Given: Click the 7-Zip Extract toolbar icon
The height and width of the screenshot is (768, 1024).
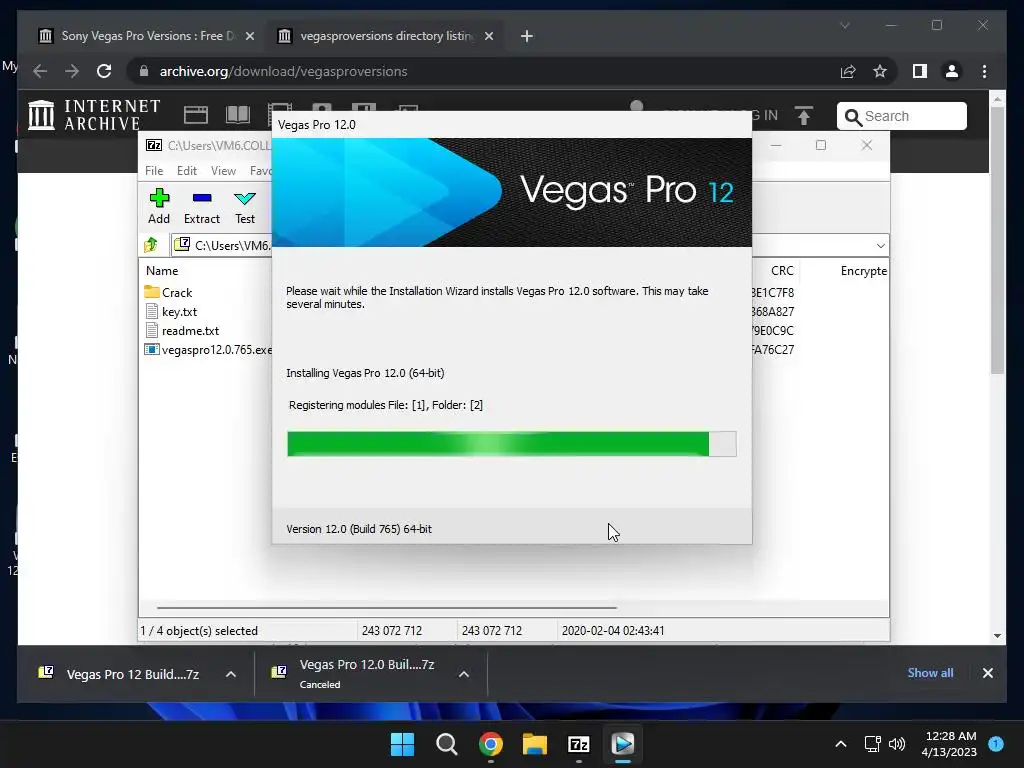Looking at the screenshot, I should coord(202,206).
